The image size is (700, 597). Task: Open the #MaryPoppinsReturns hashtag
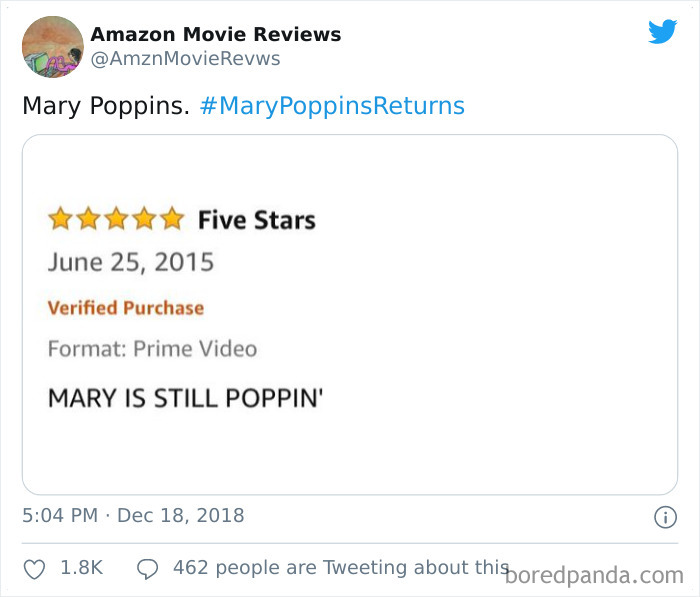pos(332,105)
